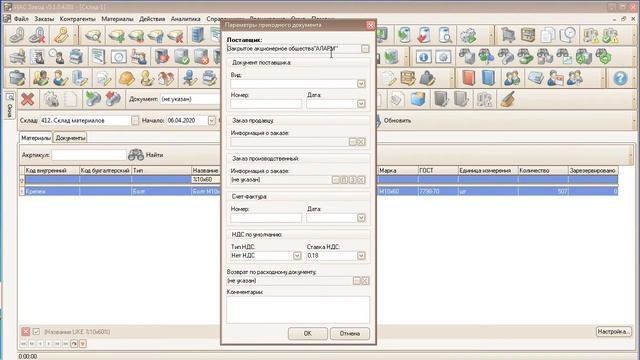Click the red-arrow chain link icon
The image size is (640, 360).
(113, 99)
